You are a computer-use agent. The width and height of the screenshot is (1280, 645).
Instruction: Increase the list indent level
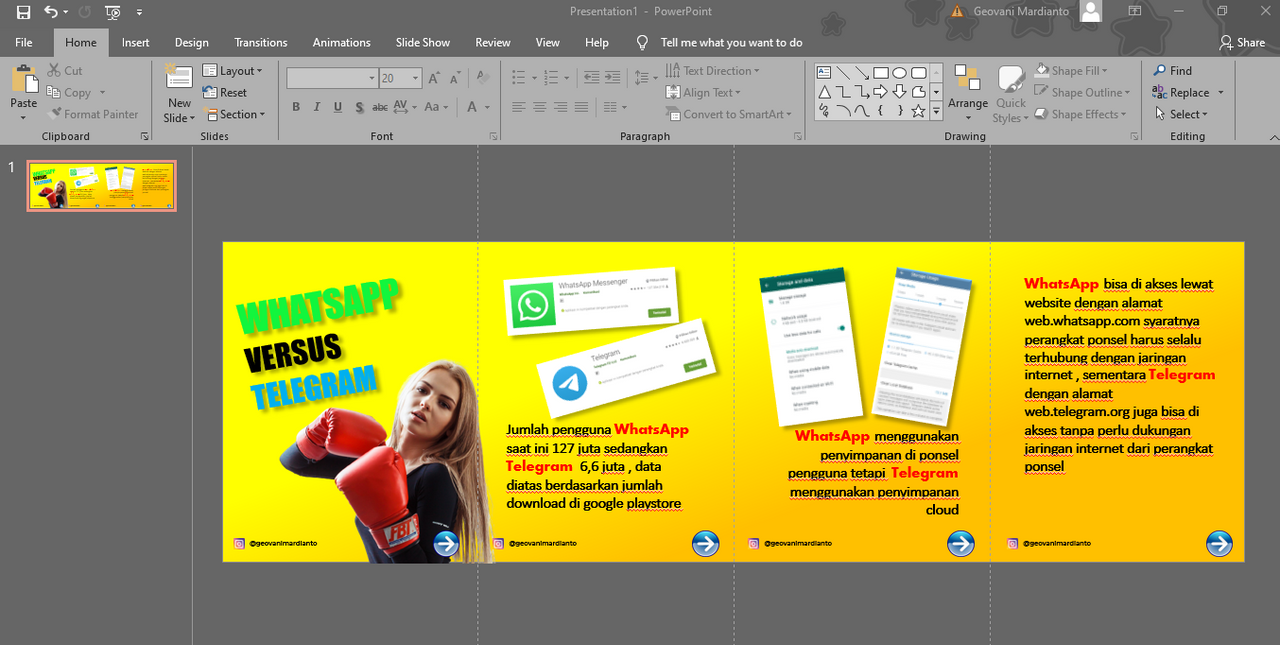click(612, 77)
